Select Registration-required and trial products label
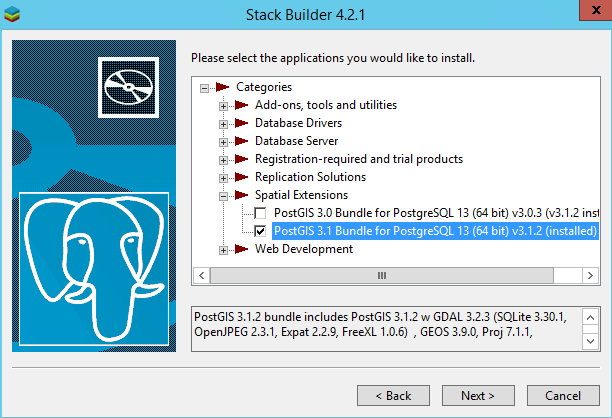 pos(359,159)
